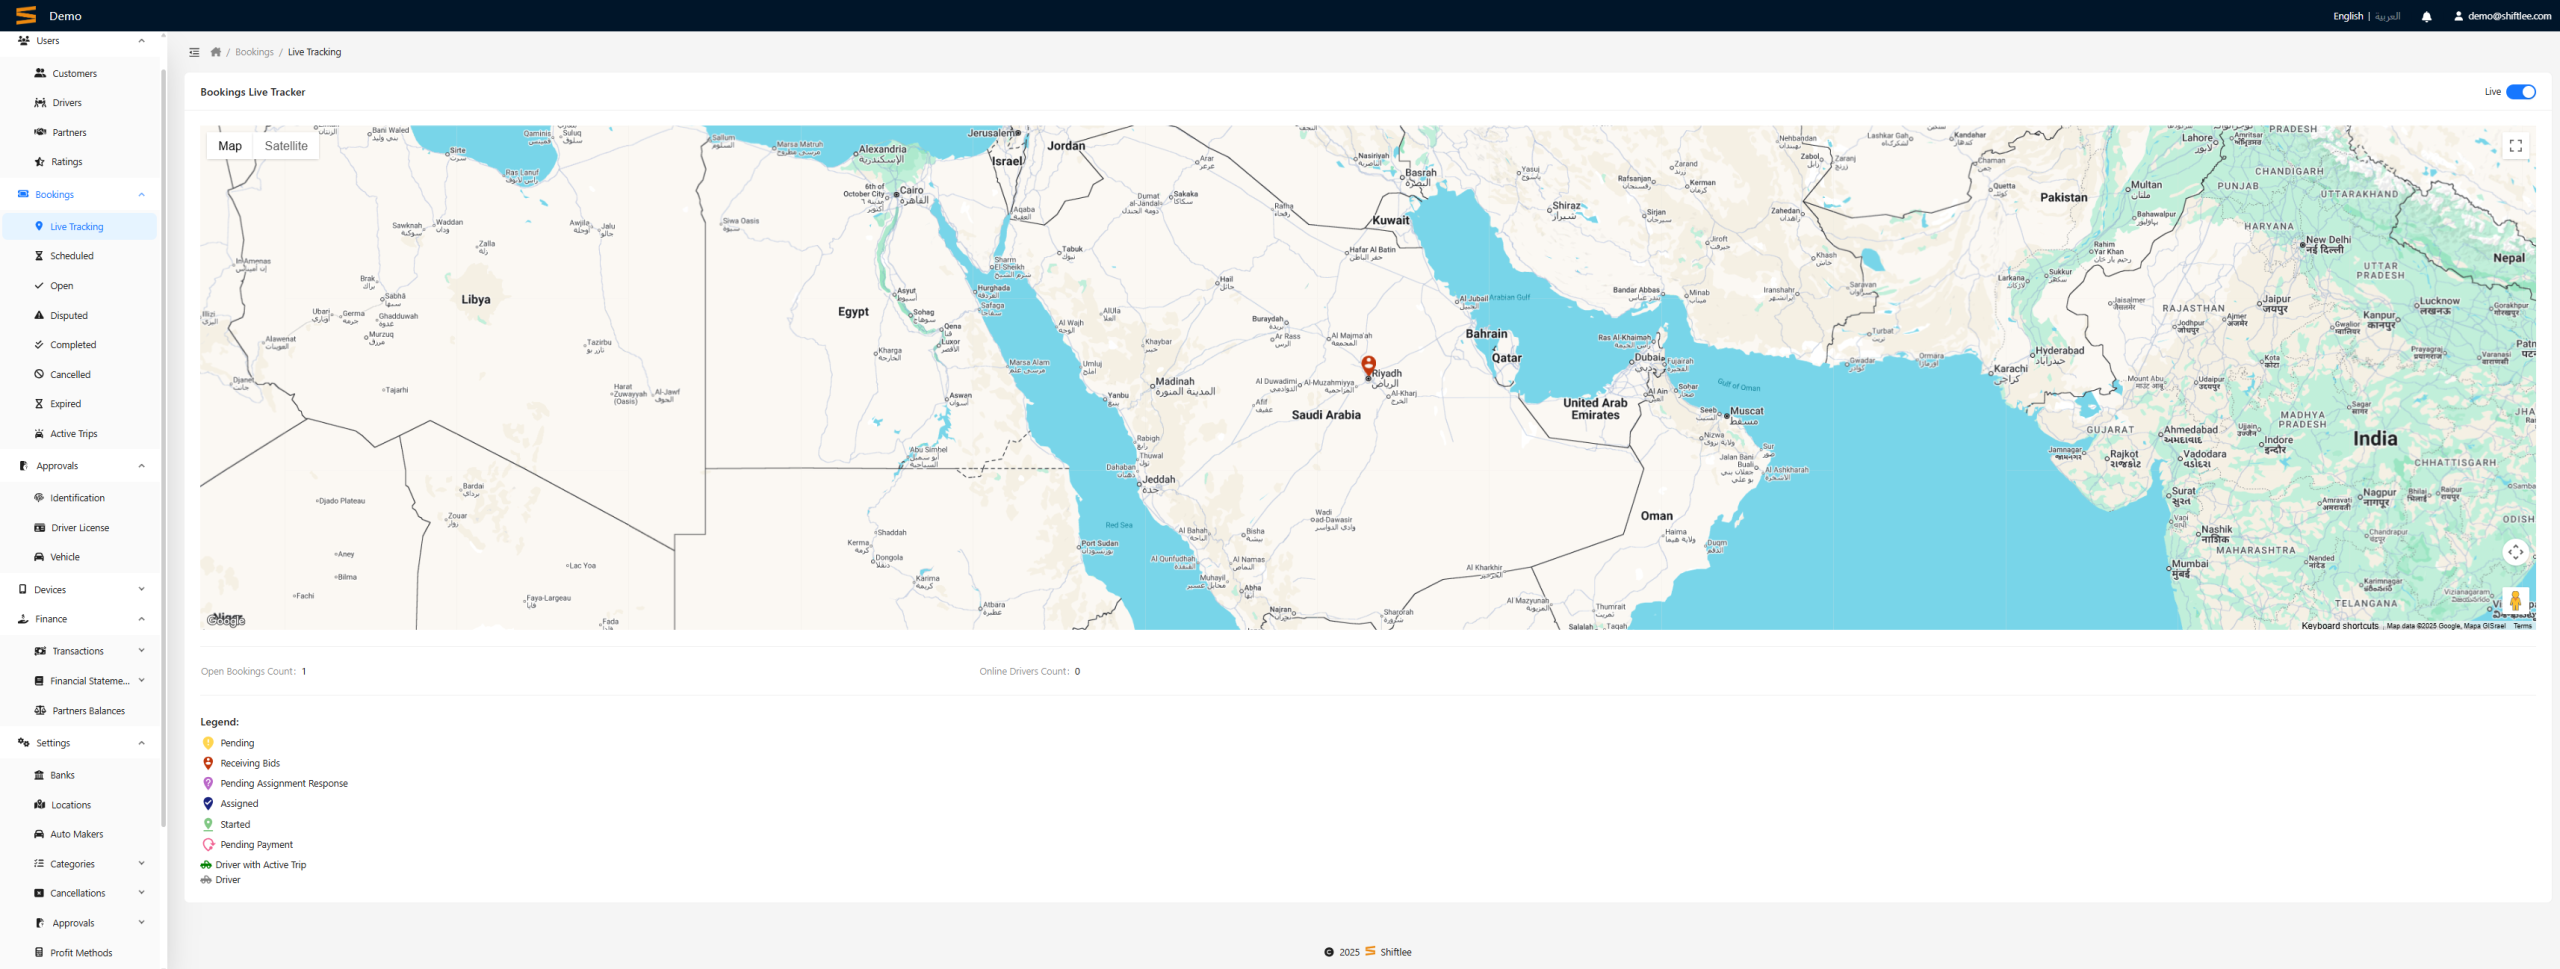2560x969 pixels.
Task: Click the red booking marker near Riyadh
Action: coord(1368,365)
